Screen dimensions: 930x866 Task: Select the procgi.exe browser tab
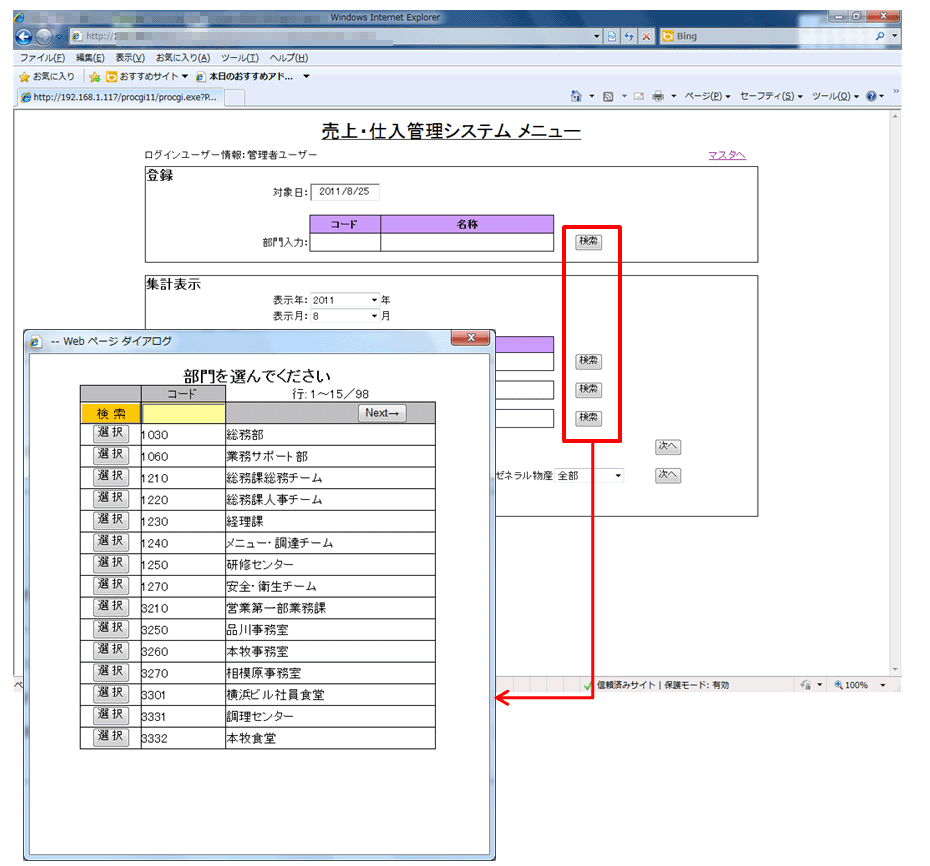pos(119,97)
